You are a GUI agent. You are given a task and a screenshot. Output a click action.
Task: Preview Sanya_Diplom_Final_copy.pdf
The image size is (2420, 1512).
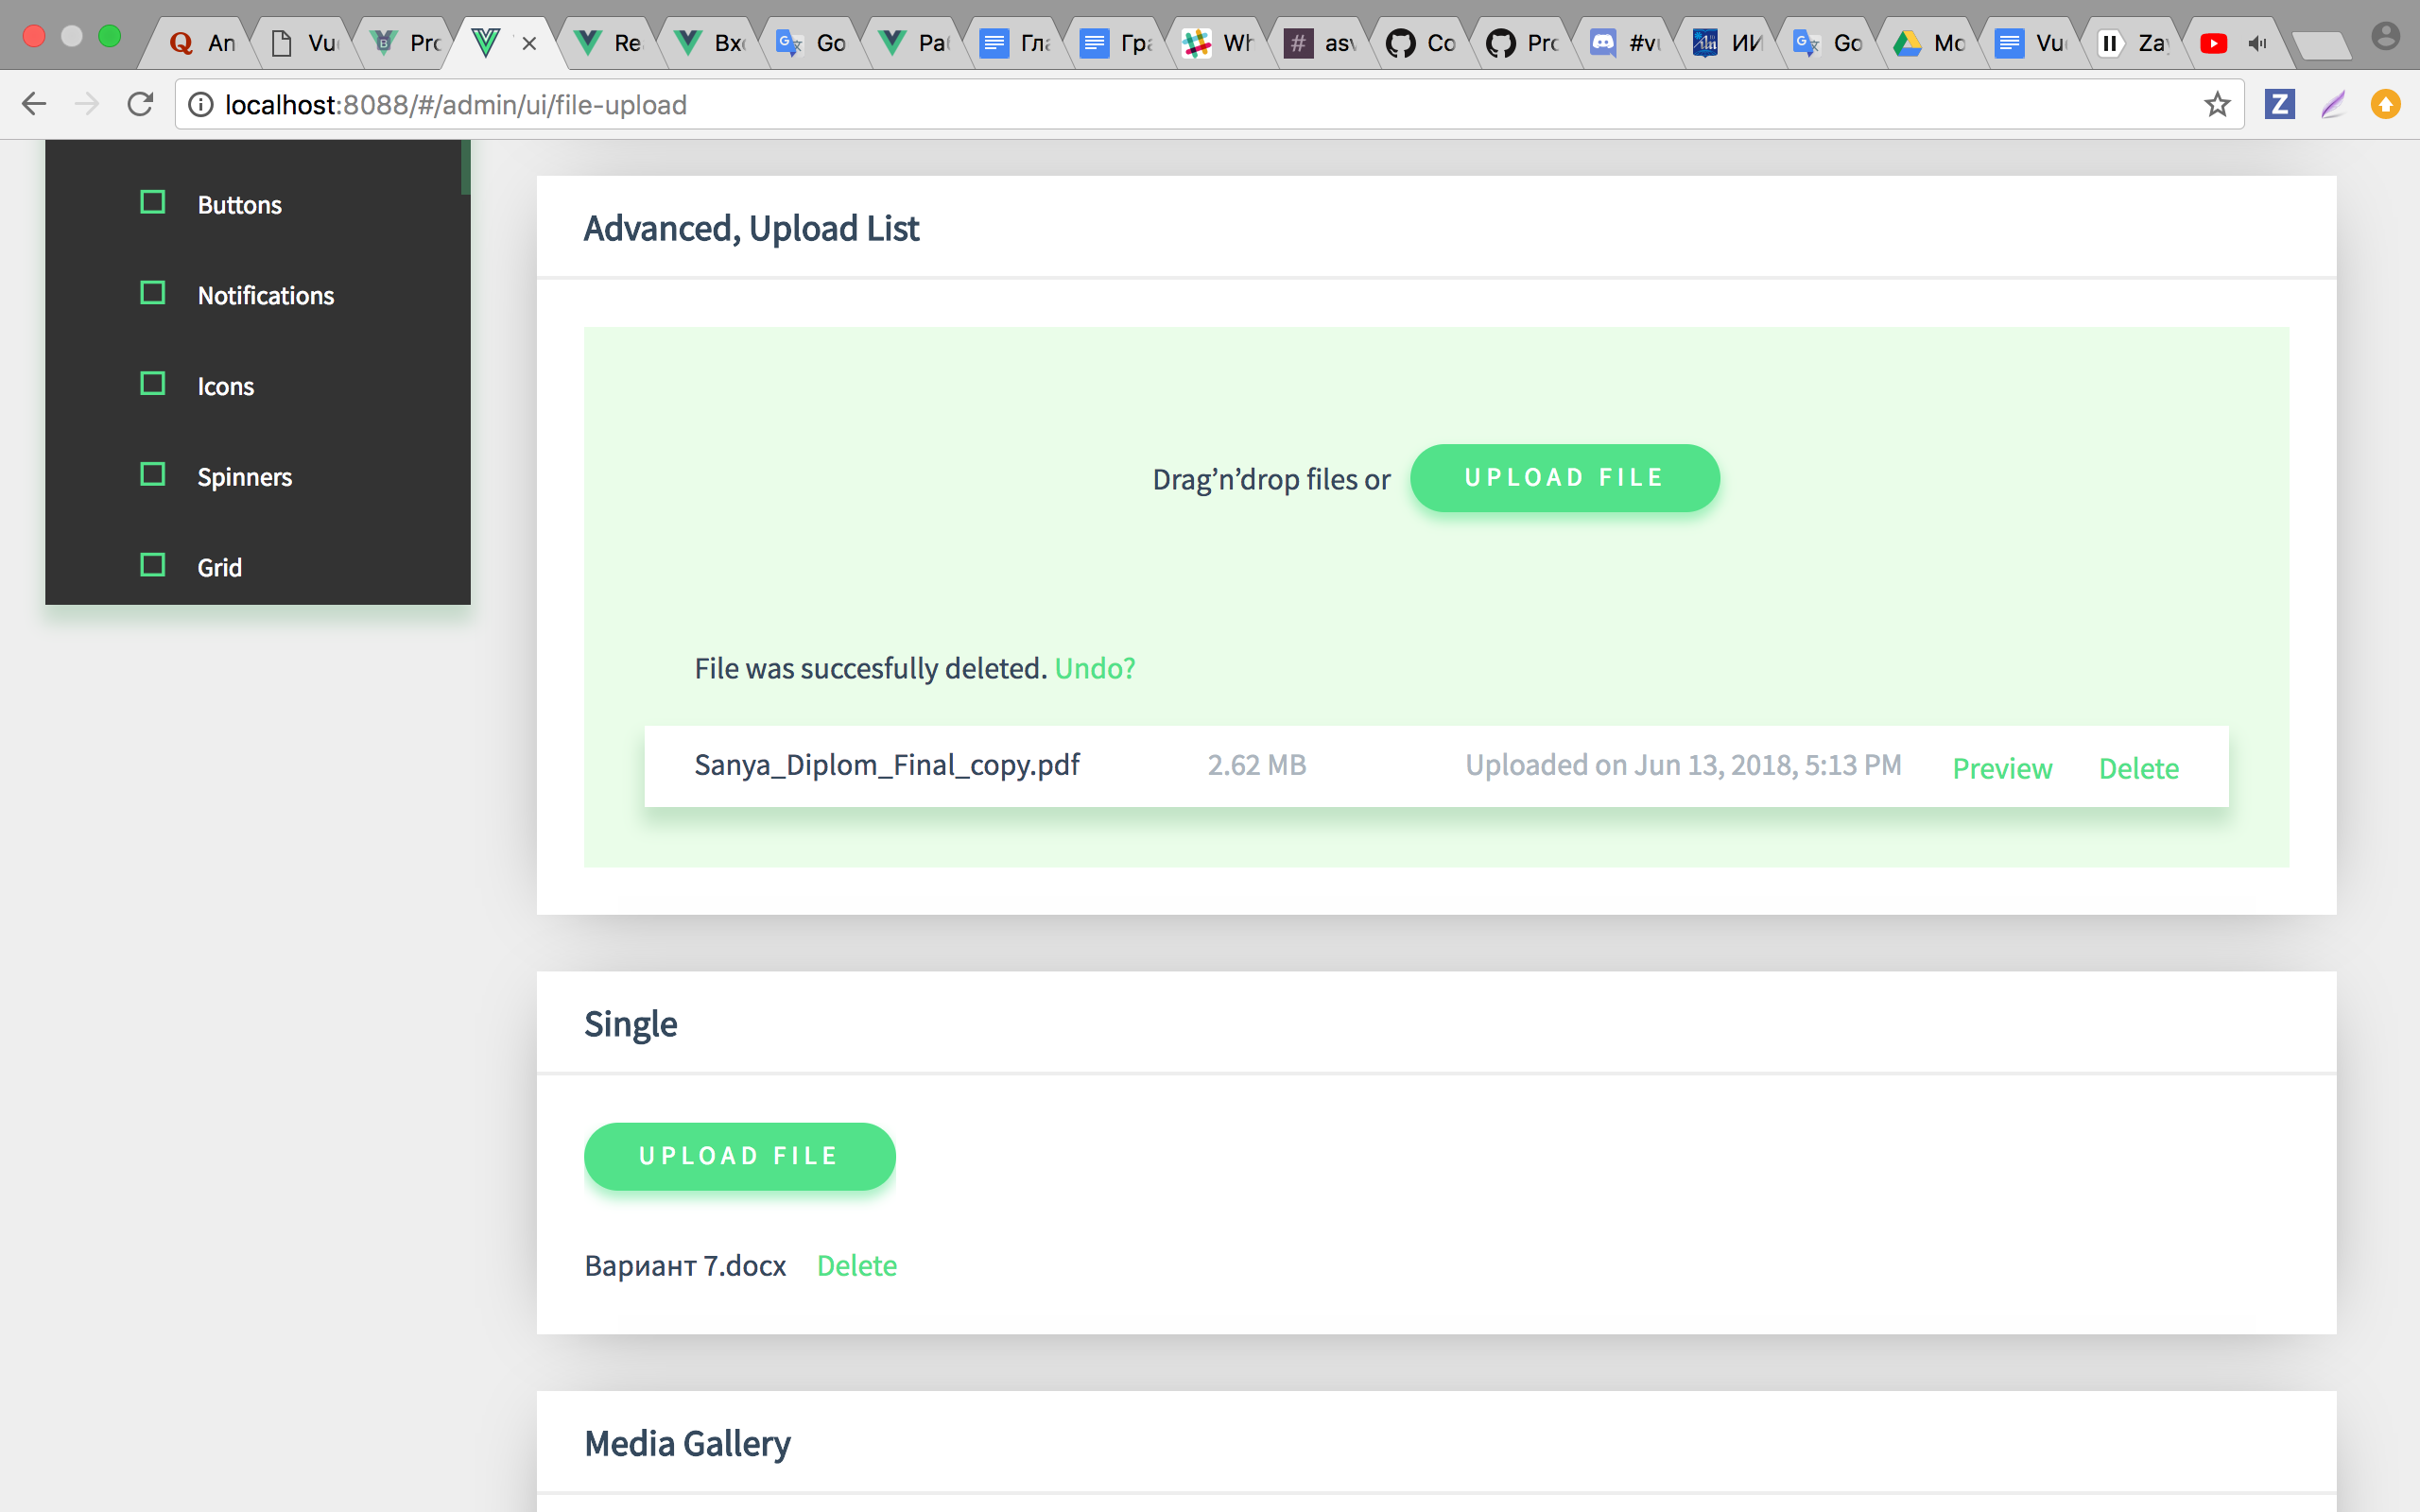(2002, 768)
